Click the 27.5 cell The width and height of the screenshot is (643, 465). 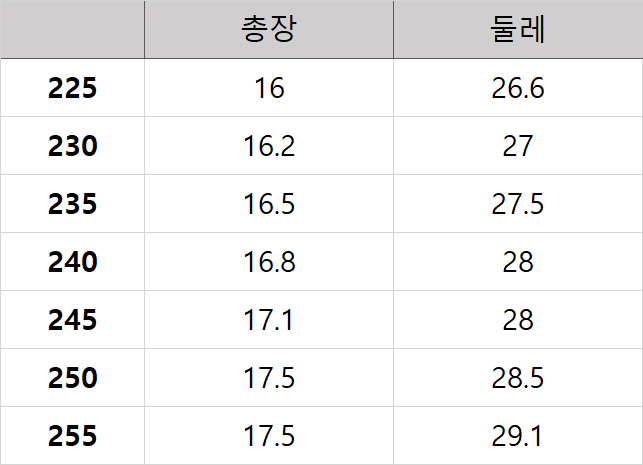(518, 204)
